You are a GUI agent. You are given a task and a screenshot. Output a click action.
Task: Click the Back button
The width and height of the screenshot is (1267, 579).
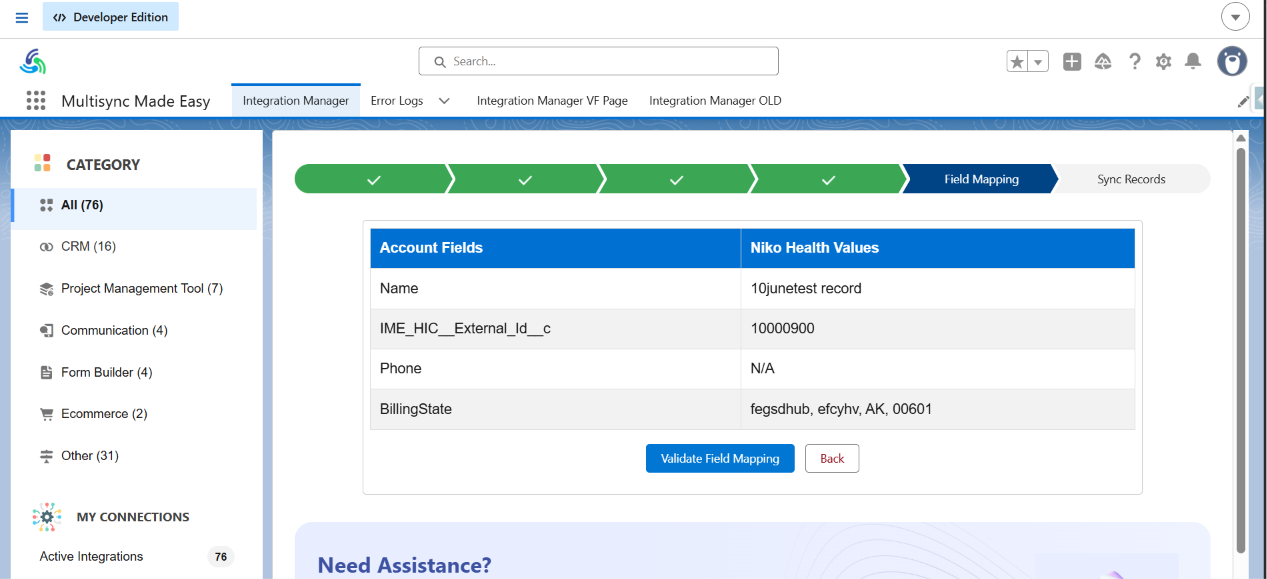pos(832,458)
